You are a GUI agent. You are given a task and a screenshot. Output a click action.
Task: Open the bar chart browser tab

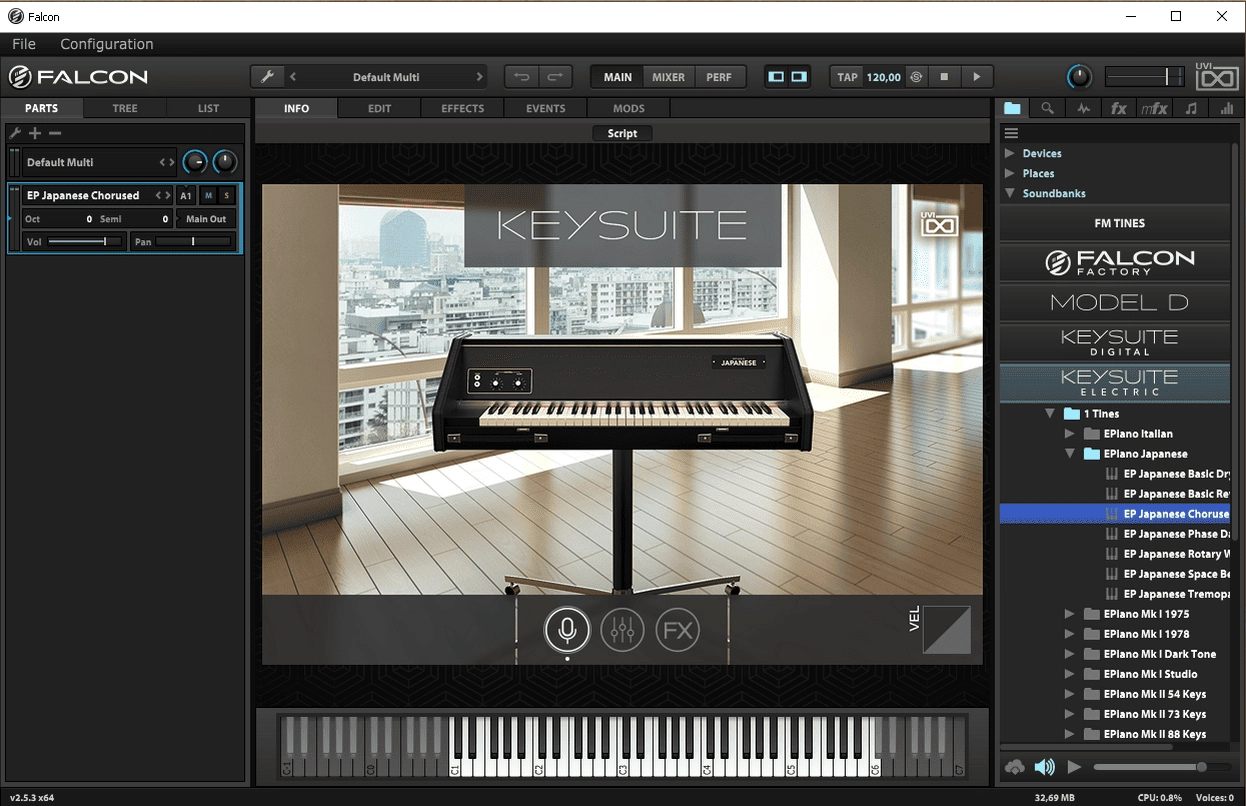click(x=1226, y=108)
